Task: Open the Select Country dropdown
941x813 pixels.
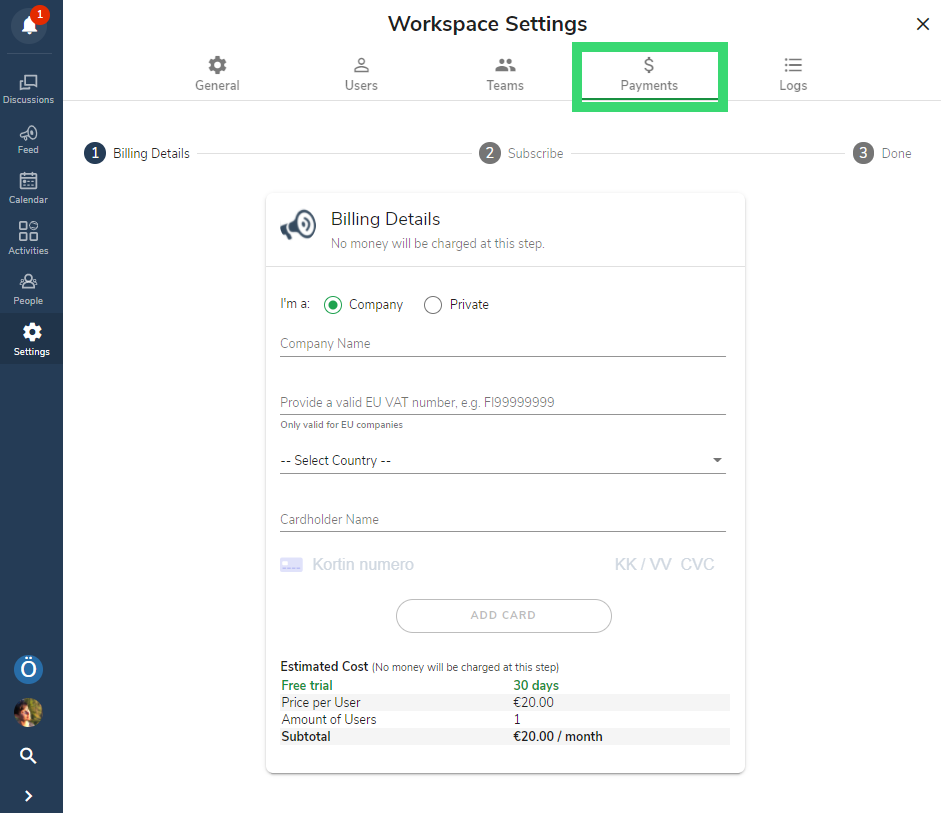Action: coord(503,460)
